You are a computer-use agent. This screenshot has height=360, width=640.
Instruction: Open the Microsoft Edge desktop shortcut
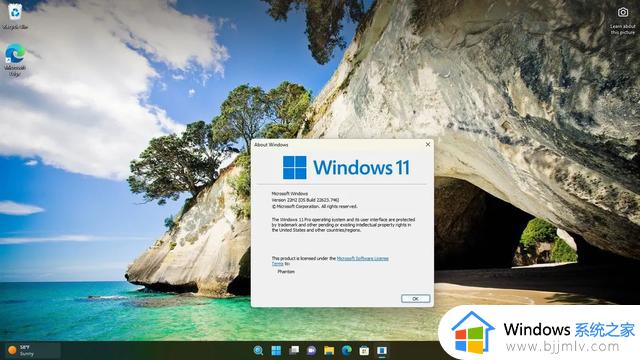15,60
